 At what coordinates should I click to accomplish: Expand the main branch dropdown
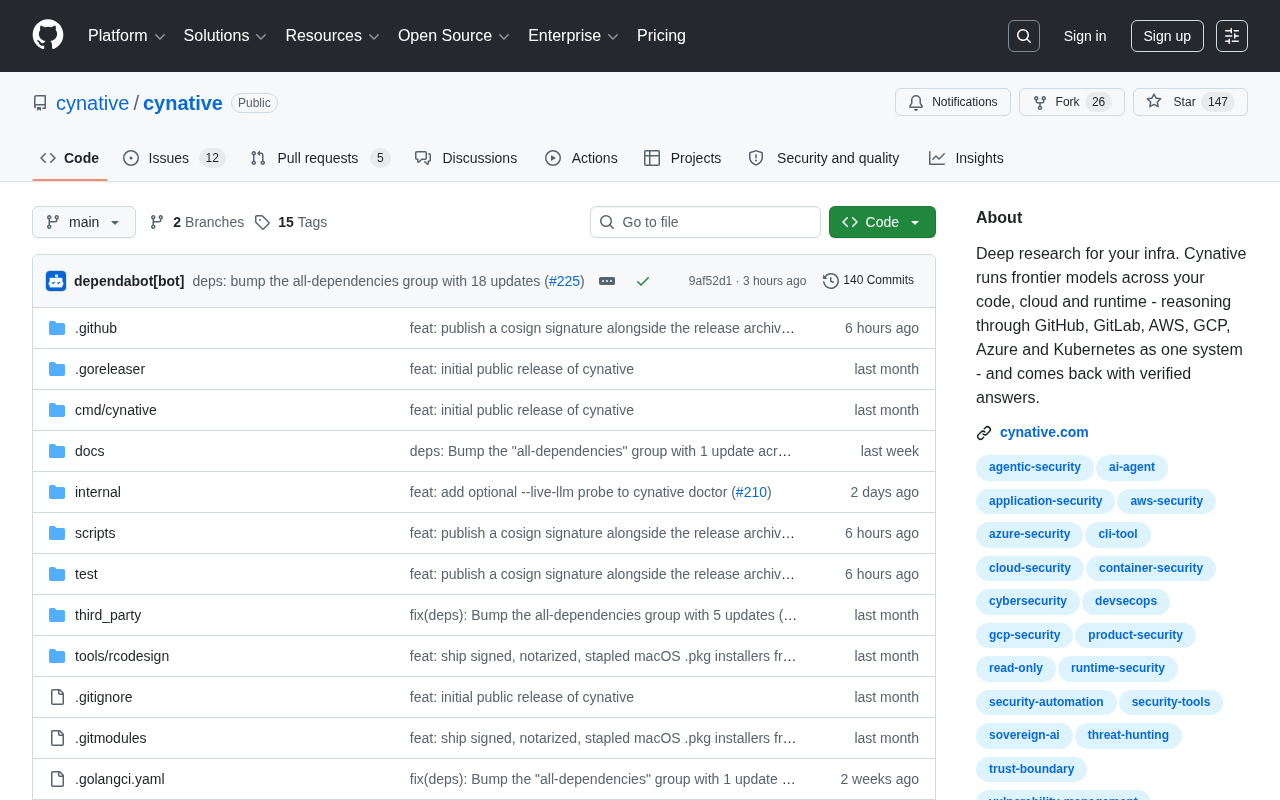click(x=84, y=222)
